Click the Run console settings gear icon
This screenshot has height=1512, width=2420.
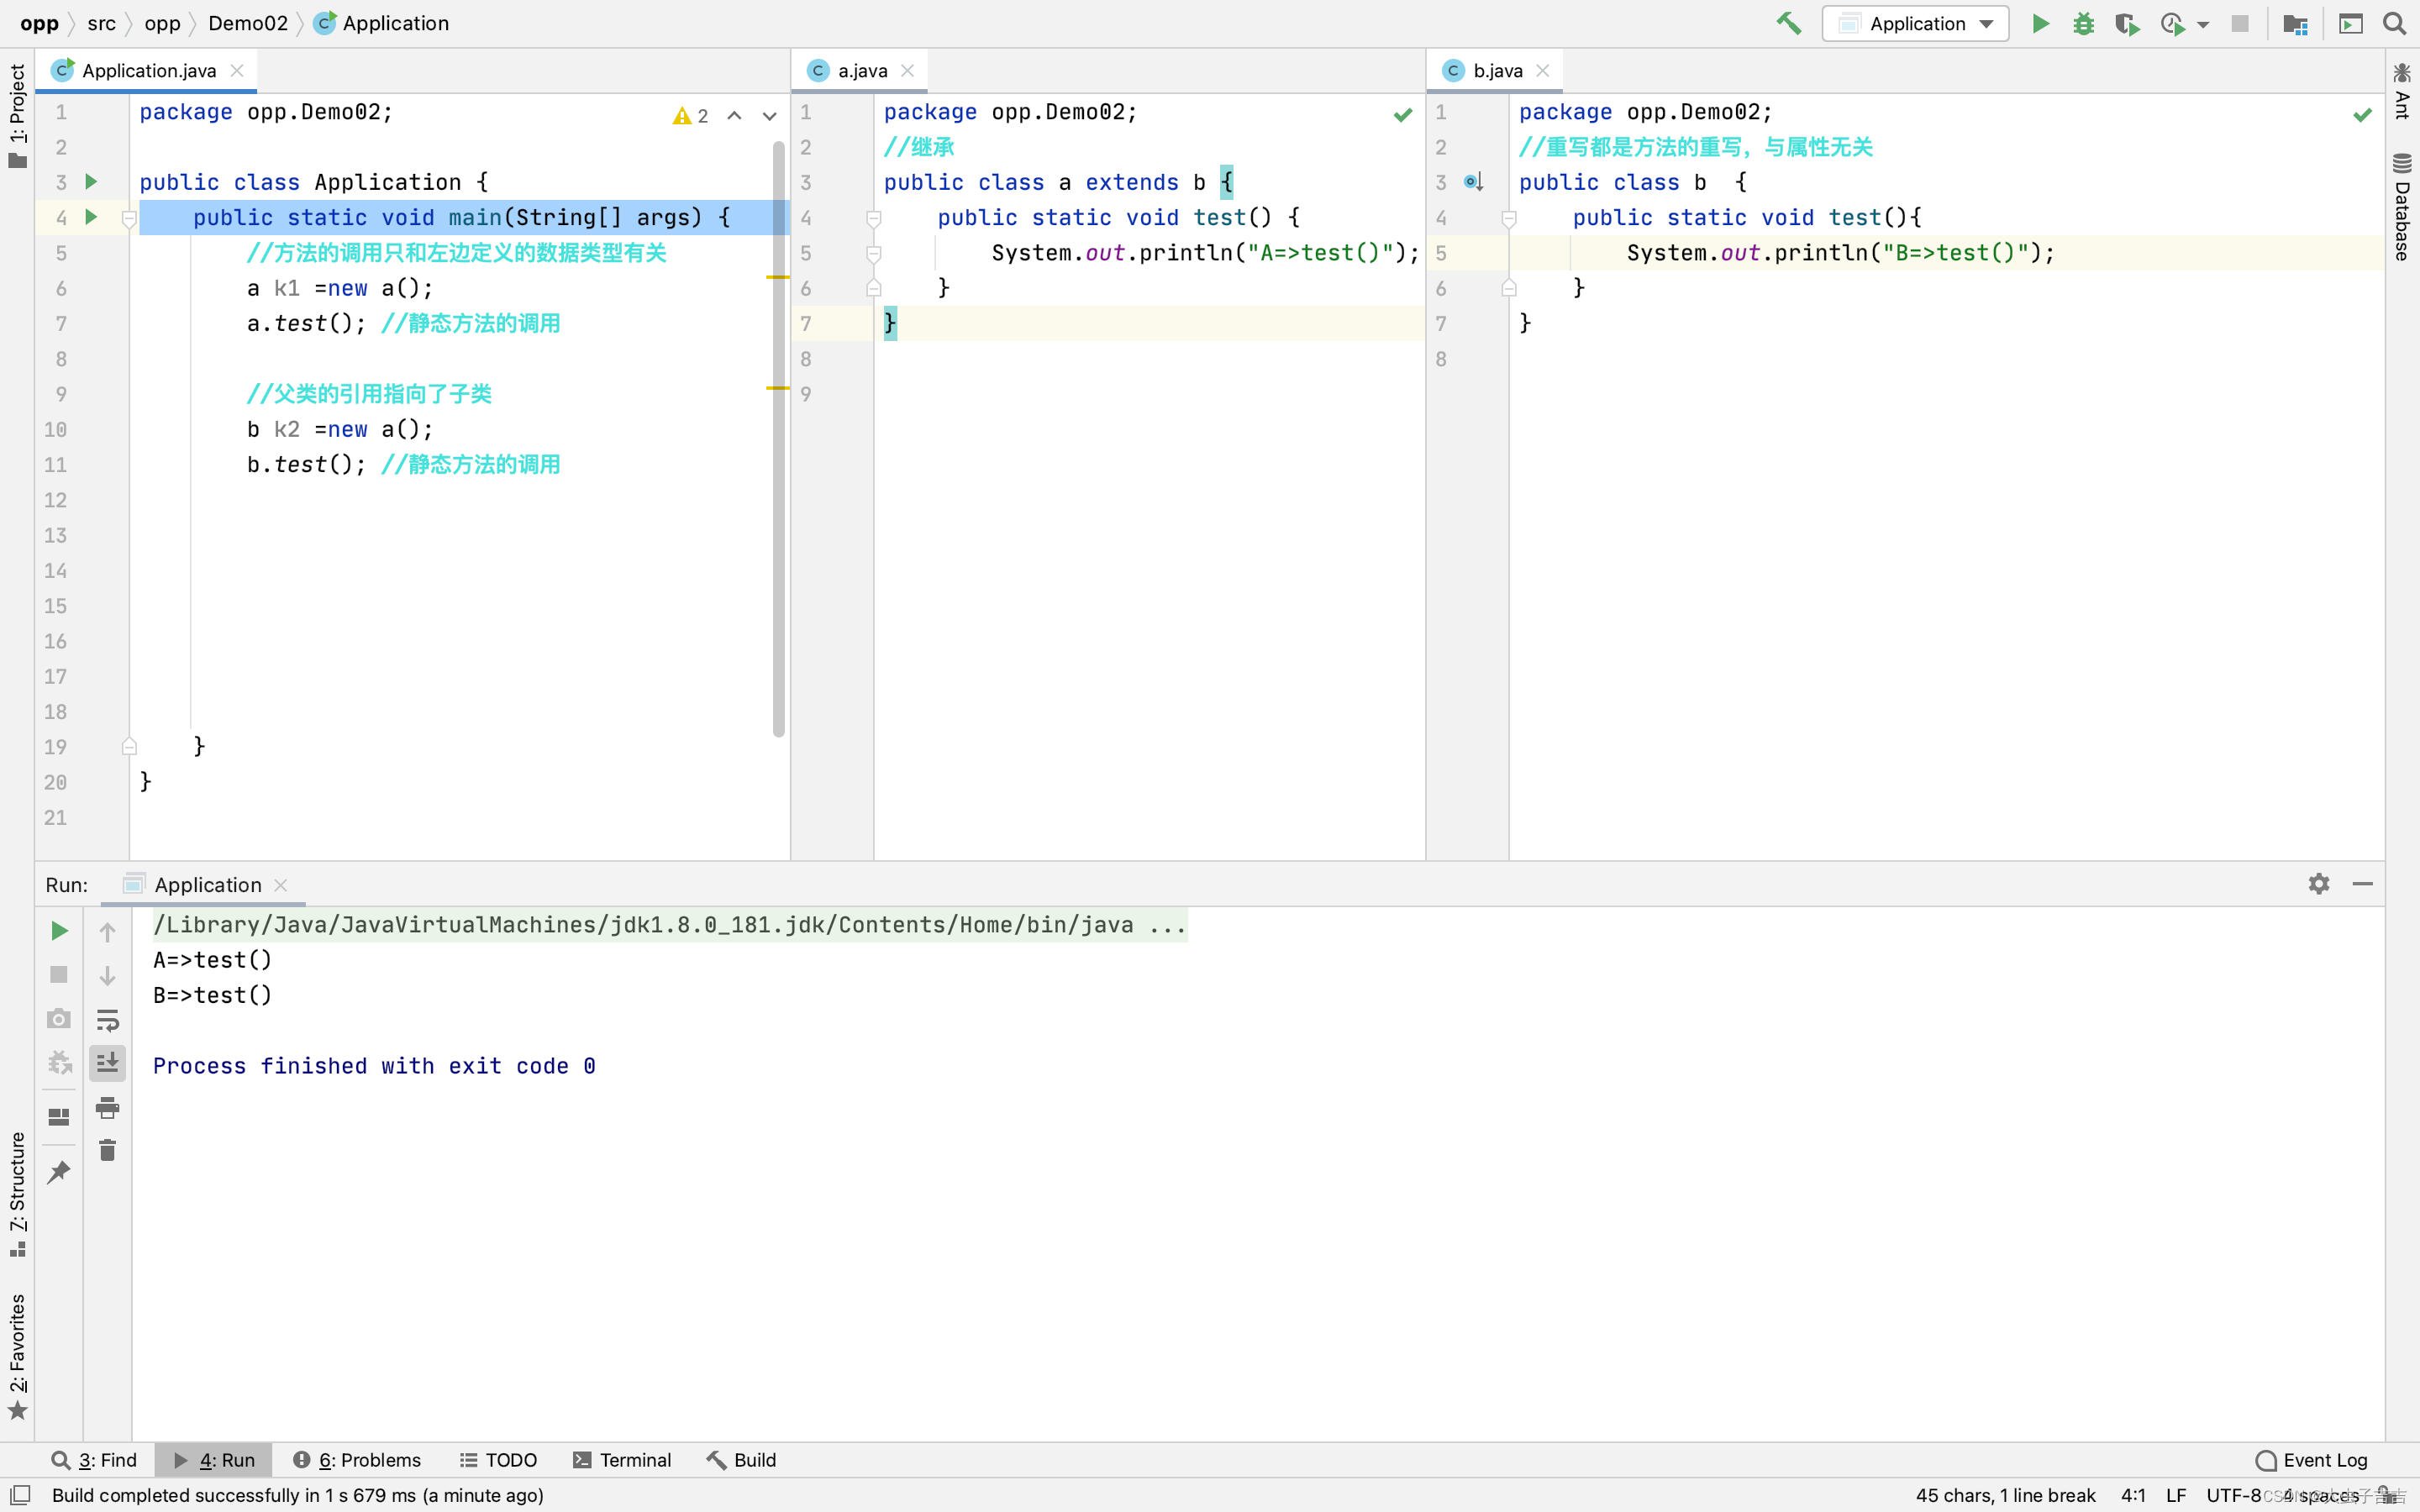2318,884
